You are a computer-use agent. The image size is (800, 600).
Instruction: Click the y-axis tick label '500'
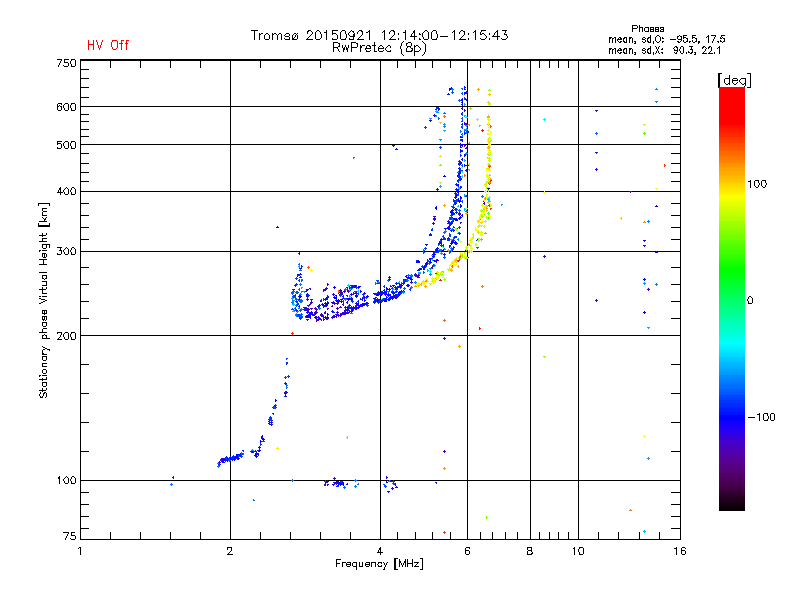[66, 145]
